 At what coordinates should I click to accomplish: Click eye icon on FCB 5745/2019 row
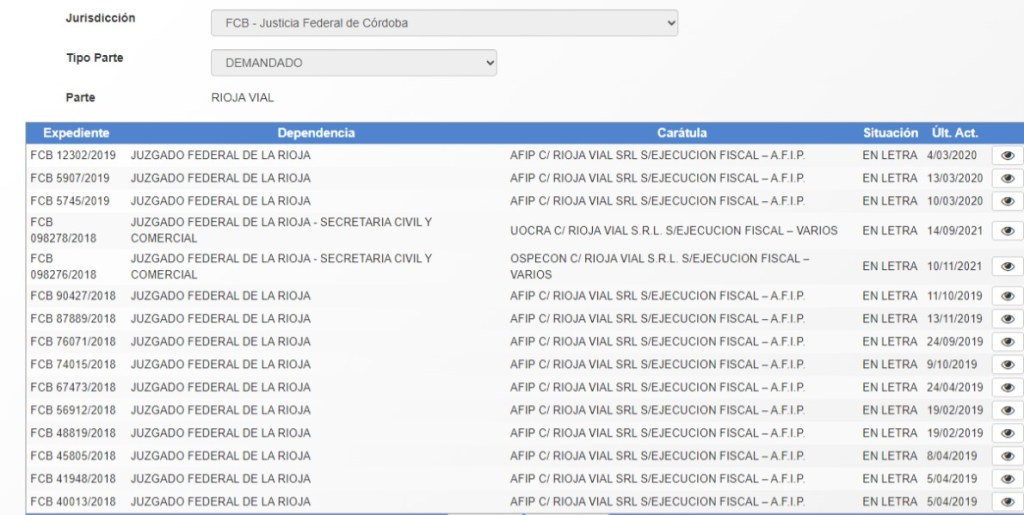(1007, 201)
